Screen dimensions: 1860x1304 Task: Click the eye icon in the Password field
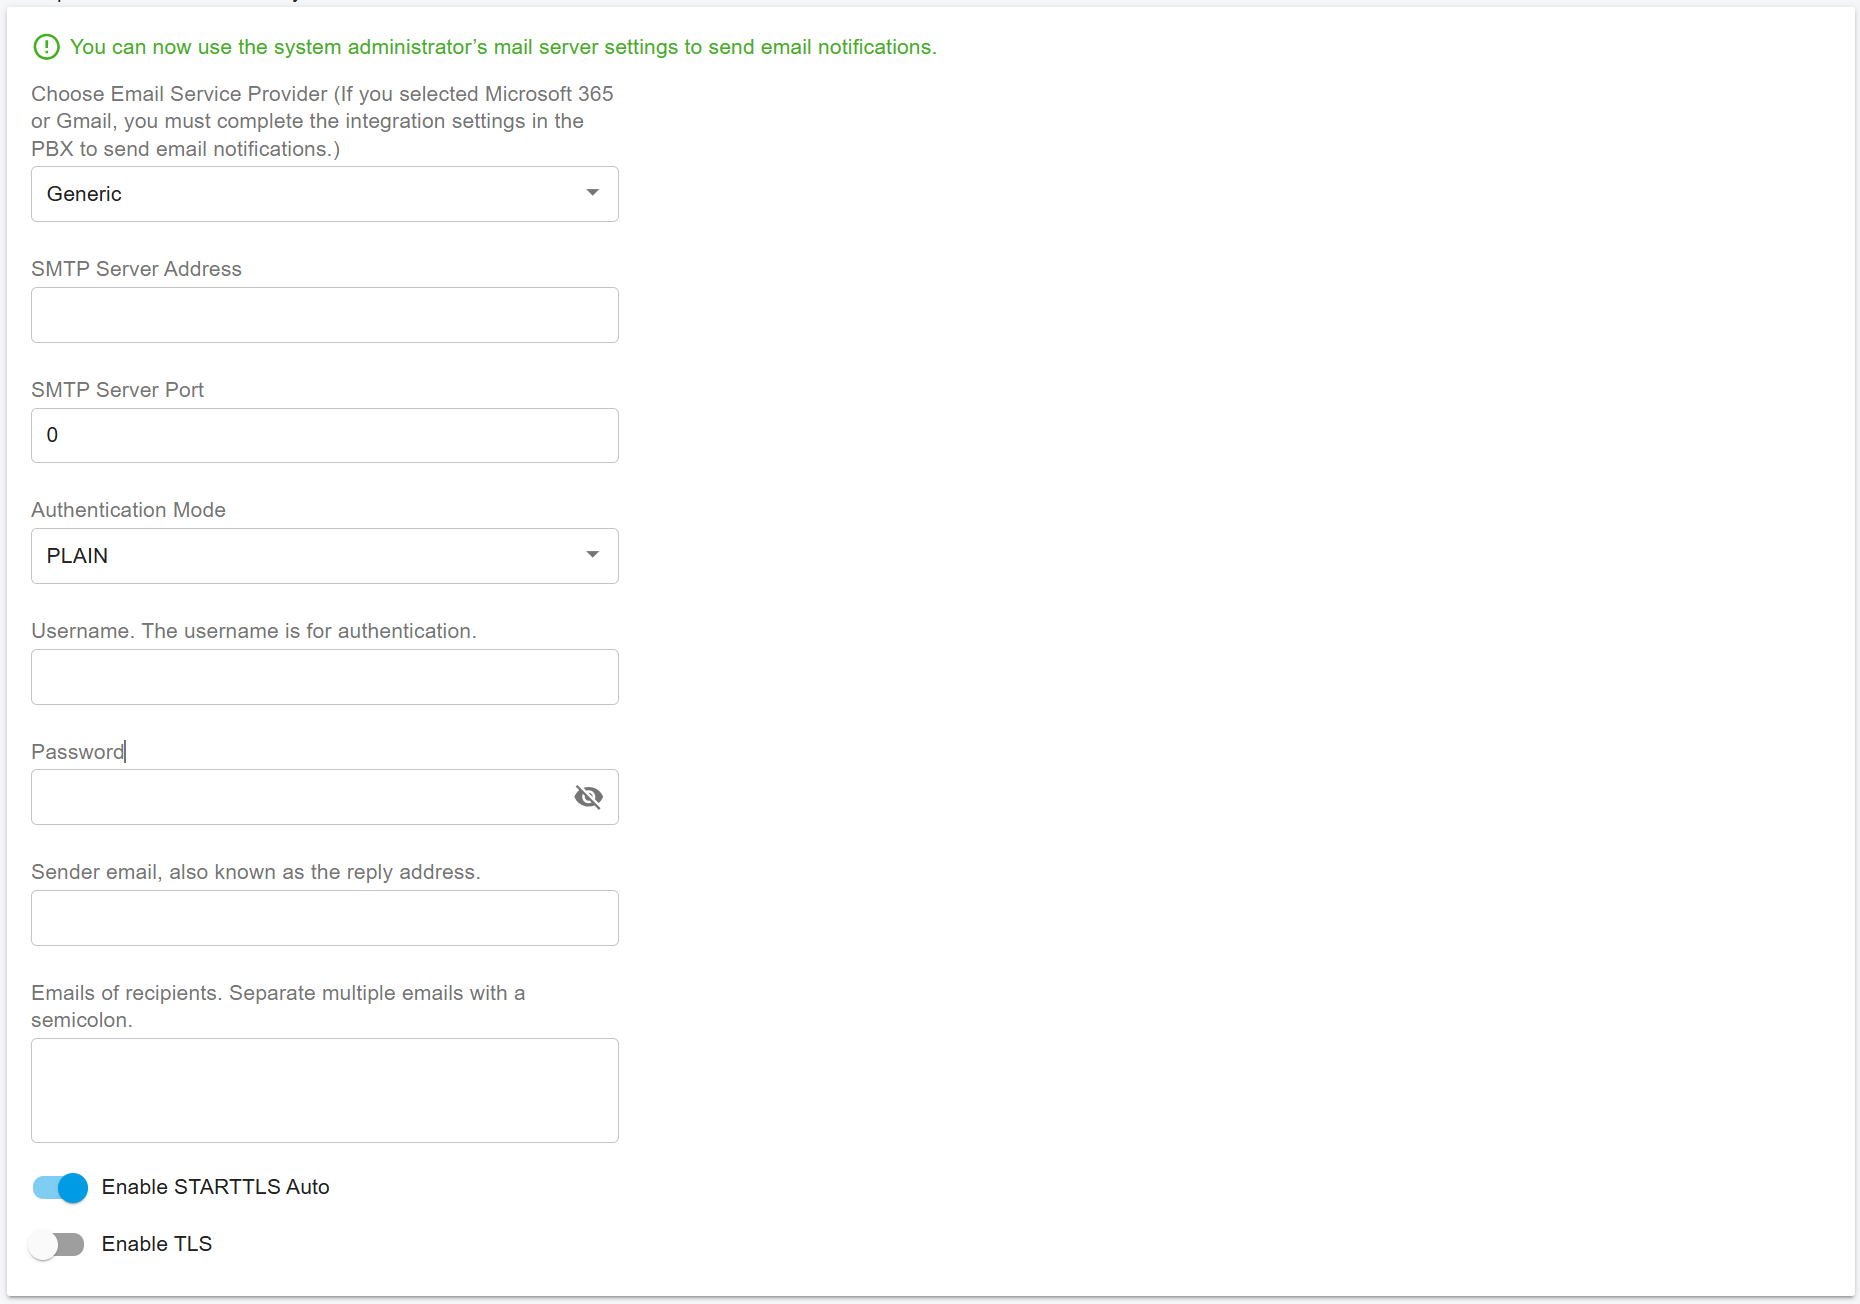point(589,797)
